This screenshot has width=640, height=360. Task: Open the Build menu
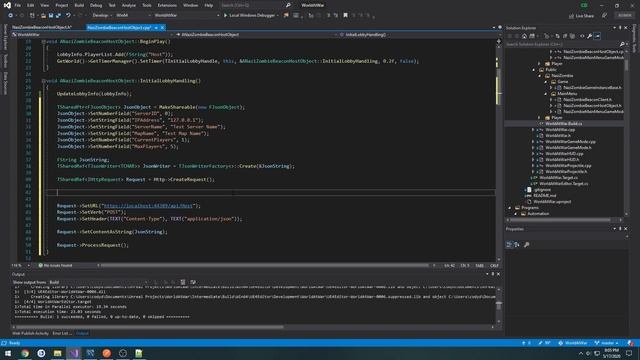click(79, 5)
